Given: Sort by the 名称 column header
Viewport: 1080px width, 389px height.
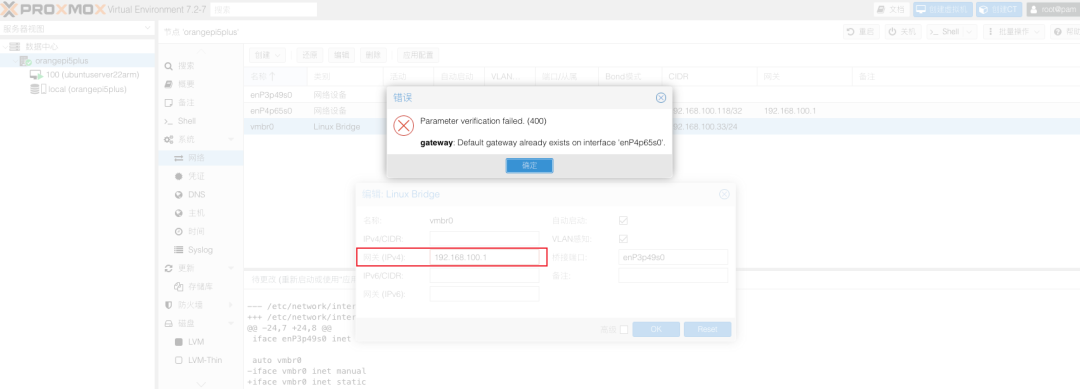Looking at the screenshot, I should click(x=276, y=76).
